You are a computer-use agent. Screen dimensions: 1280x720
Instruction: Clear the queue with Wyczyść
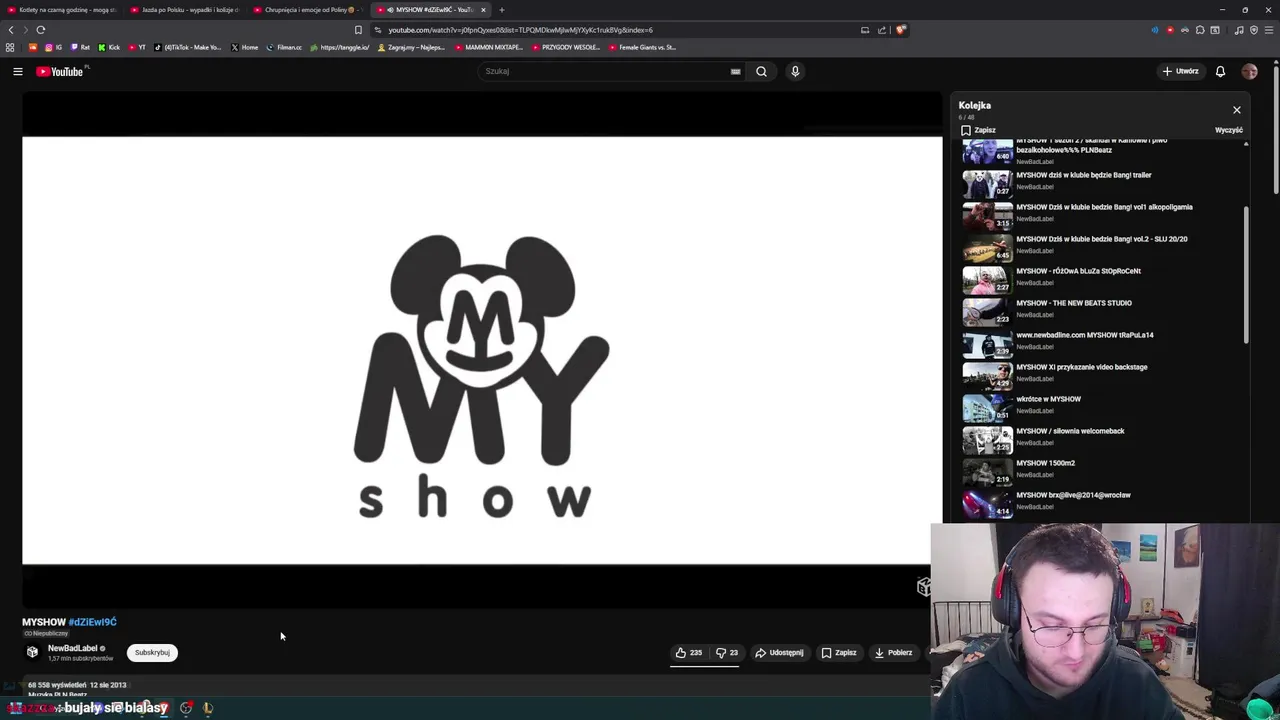click(1229, 130)
